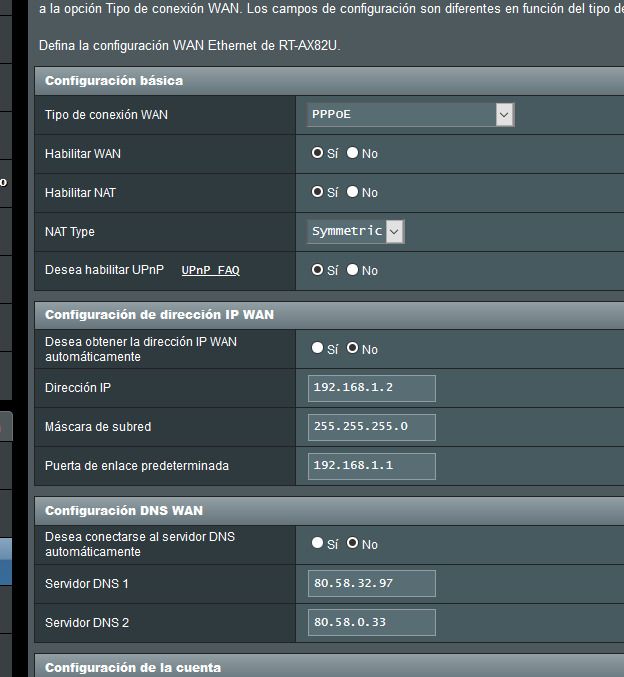Image resolution: width=624 pixels, height=677 pixels.
Task: Open the Tipo de conexión WAN dropdown
Action: 410,115
